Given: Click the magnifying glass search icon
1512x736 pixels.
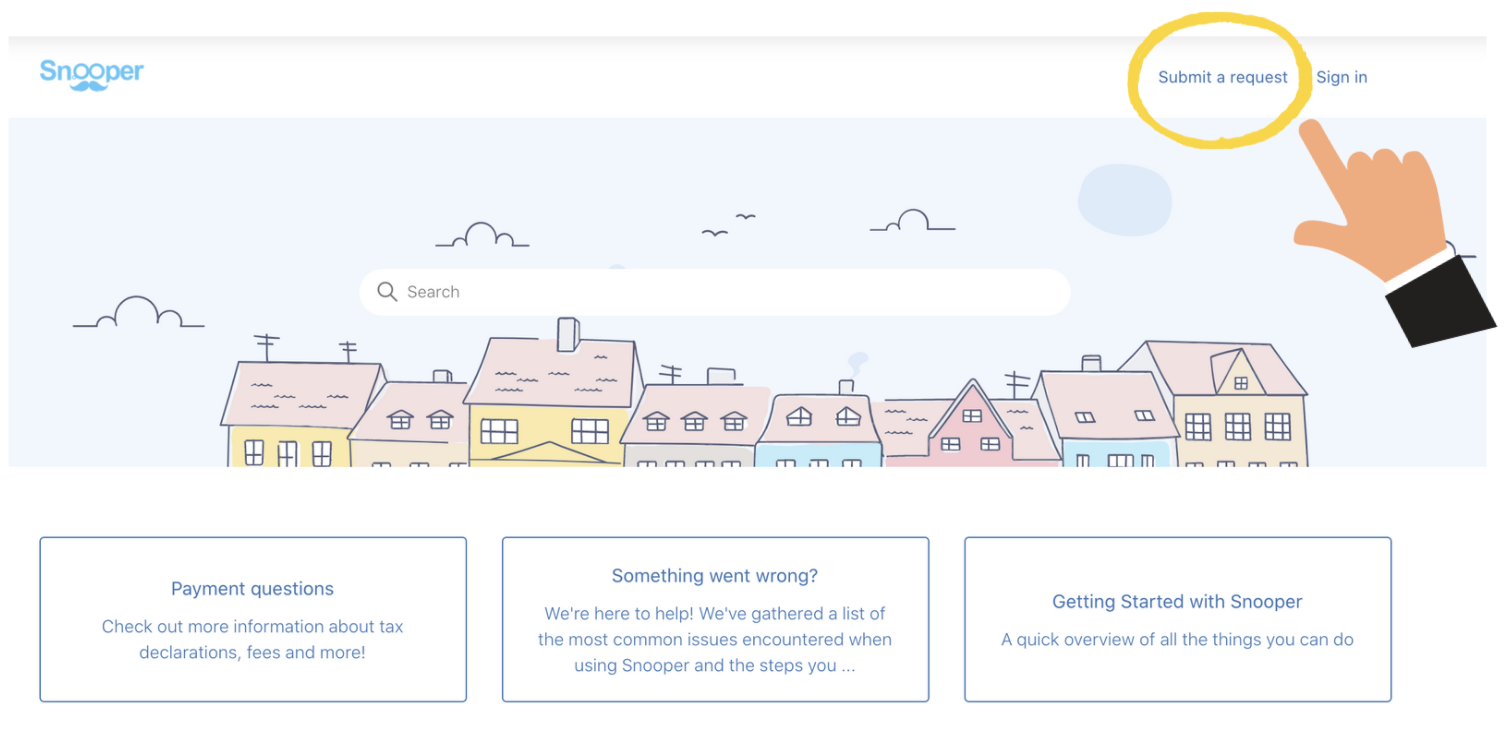Looking at the screenshot, I should pos(387,292).
